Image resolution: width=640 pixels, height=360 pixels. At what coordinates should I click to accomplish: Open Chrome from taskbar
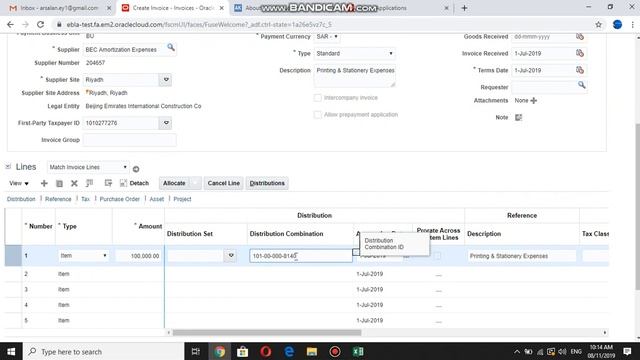tap(220, 351)
